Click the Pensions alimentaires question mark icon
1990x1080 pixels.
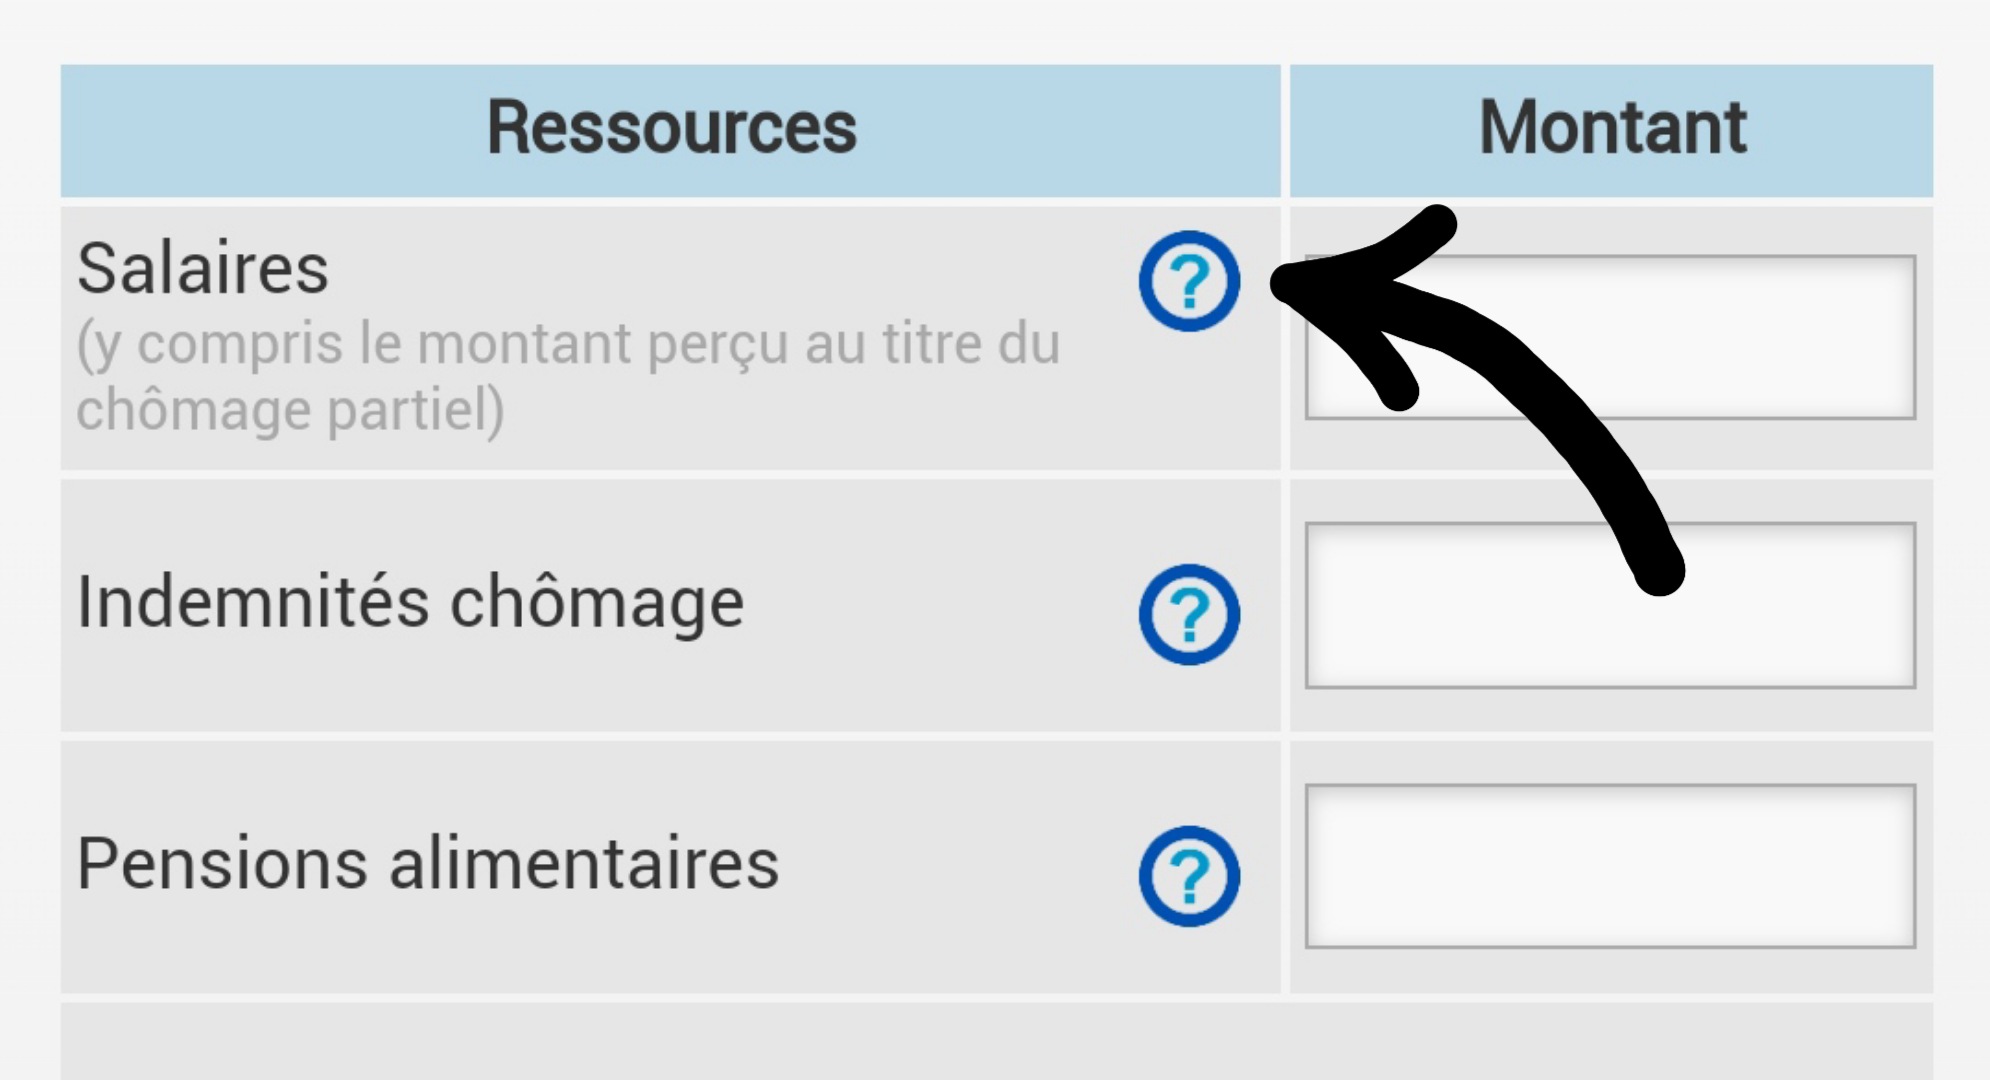tap(1189, 876)
